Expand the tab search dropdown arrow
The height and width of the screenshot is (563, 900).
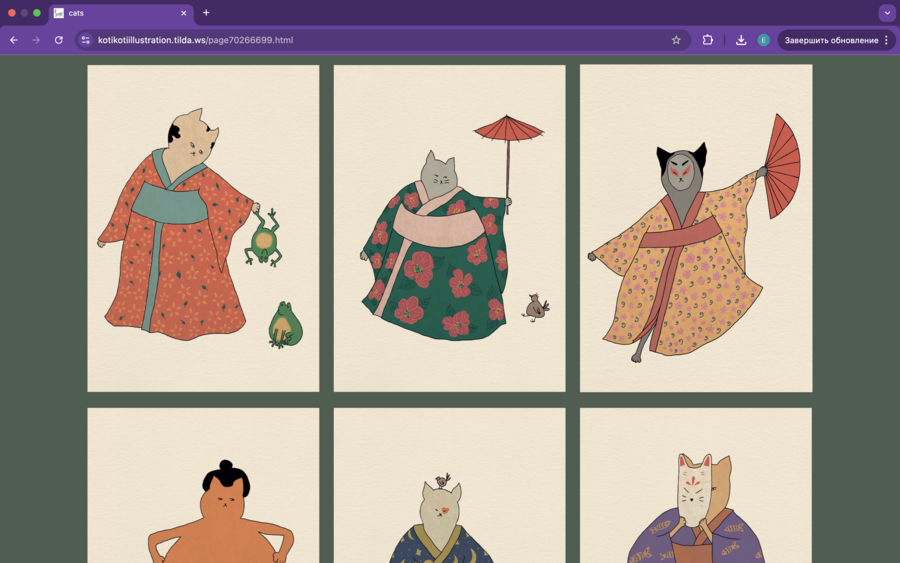point(887,13)
